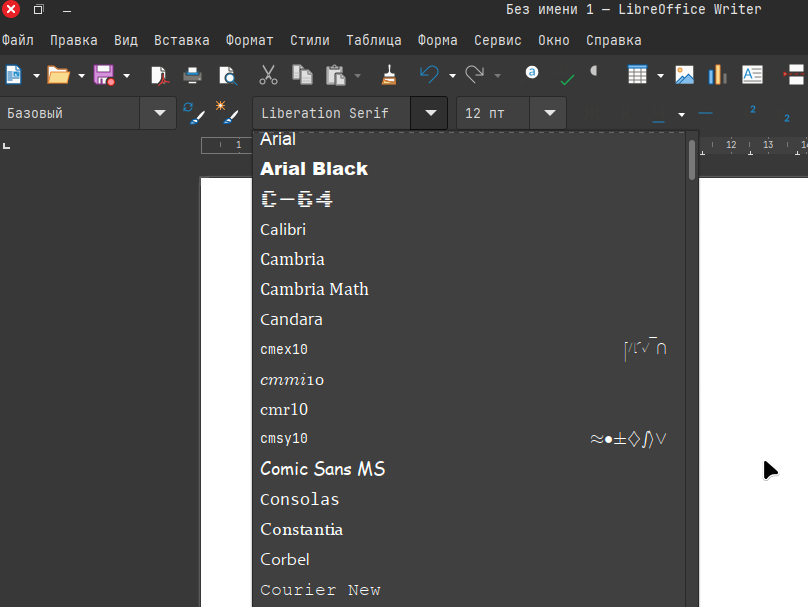The image size is (808, 607).
Task: Open the Базовый paragraph style dropdown
Action: (x=158, y=112)
